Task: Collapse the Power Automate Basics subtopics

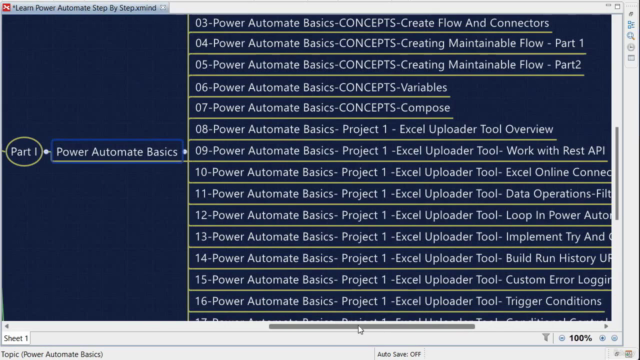Action: (x=185, y=152)
